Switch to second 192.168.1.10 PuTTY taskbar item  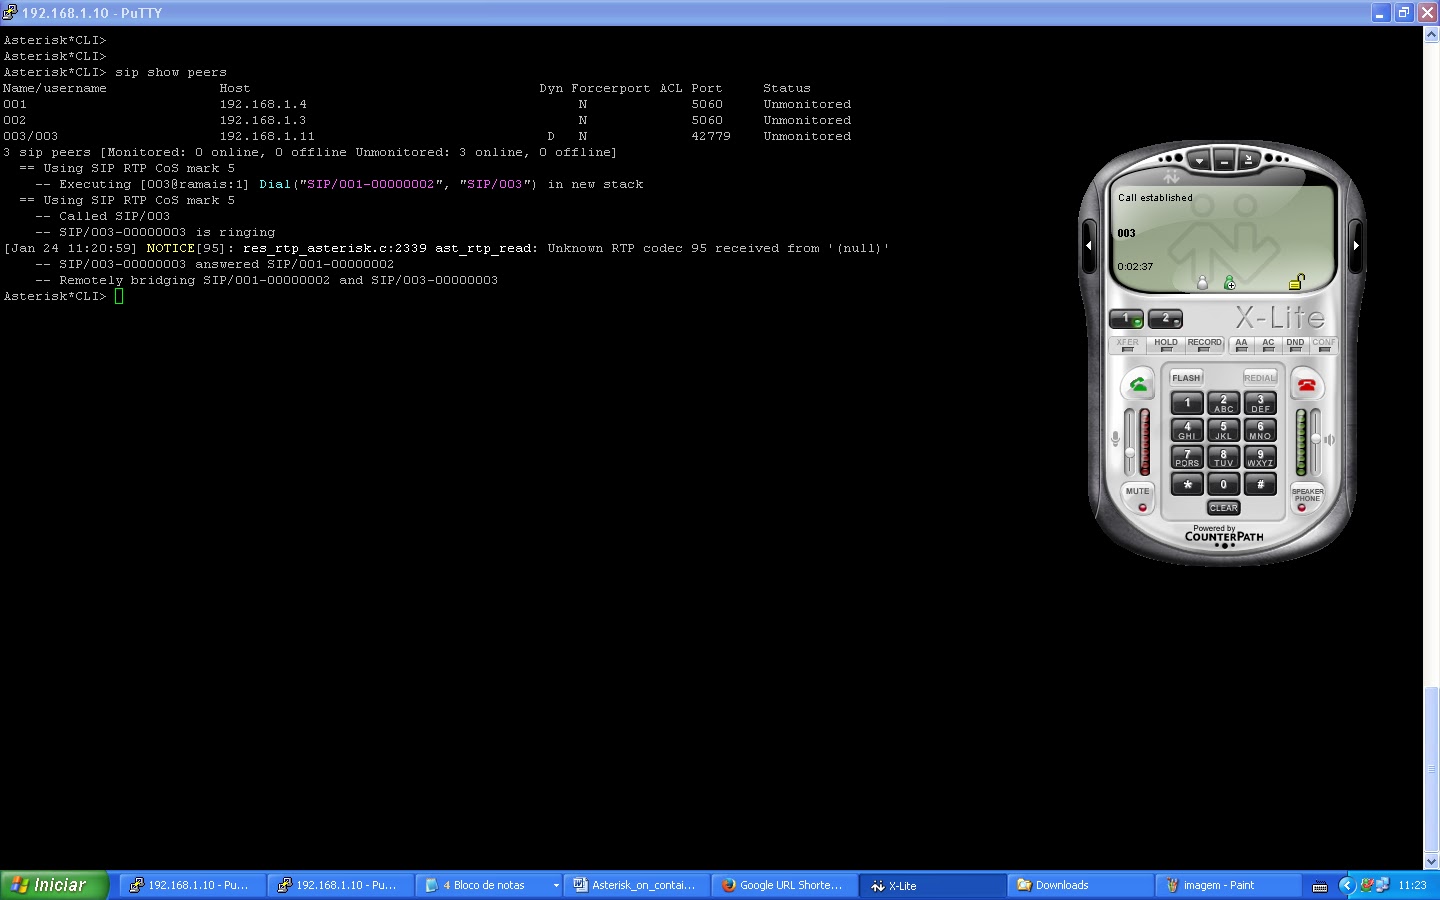340,885
